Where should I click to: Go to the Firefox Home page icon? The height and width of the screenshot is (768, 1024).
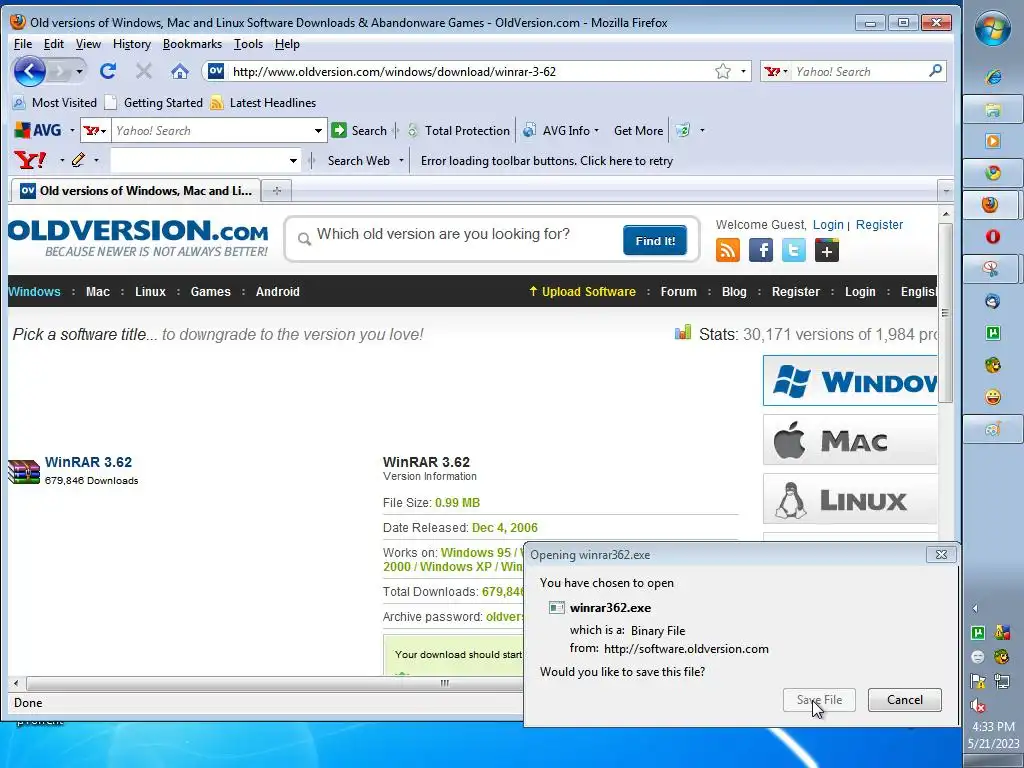pos(180,71)
